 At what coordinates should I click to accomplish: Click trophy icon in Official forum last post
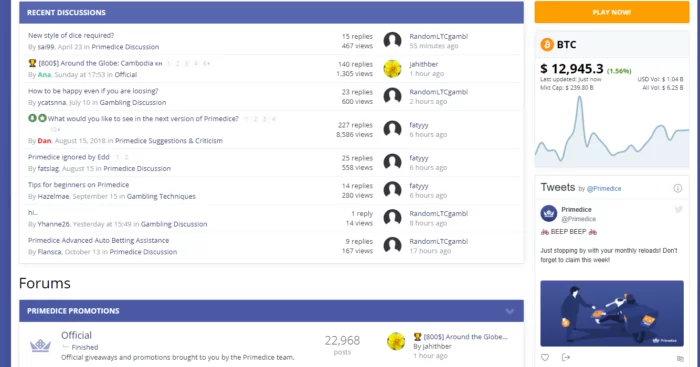417,337
